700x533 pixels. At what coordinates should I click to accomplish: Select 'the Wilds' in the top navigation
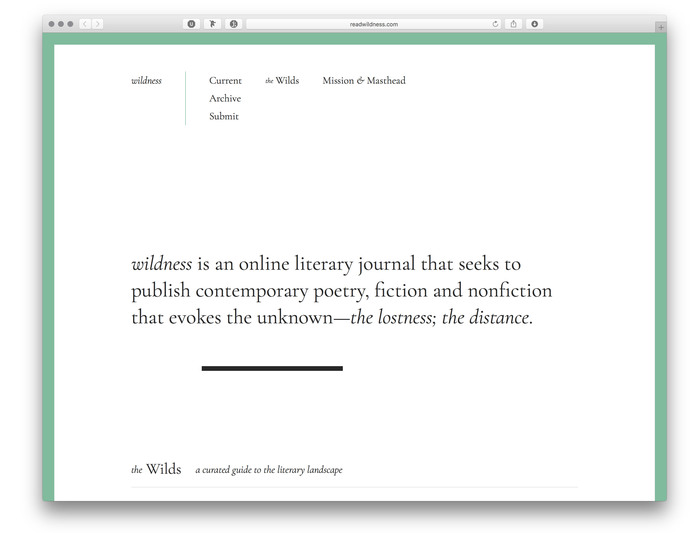[282, 81]
